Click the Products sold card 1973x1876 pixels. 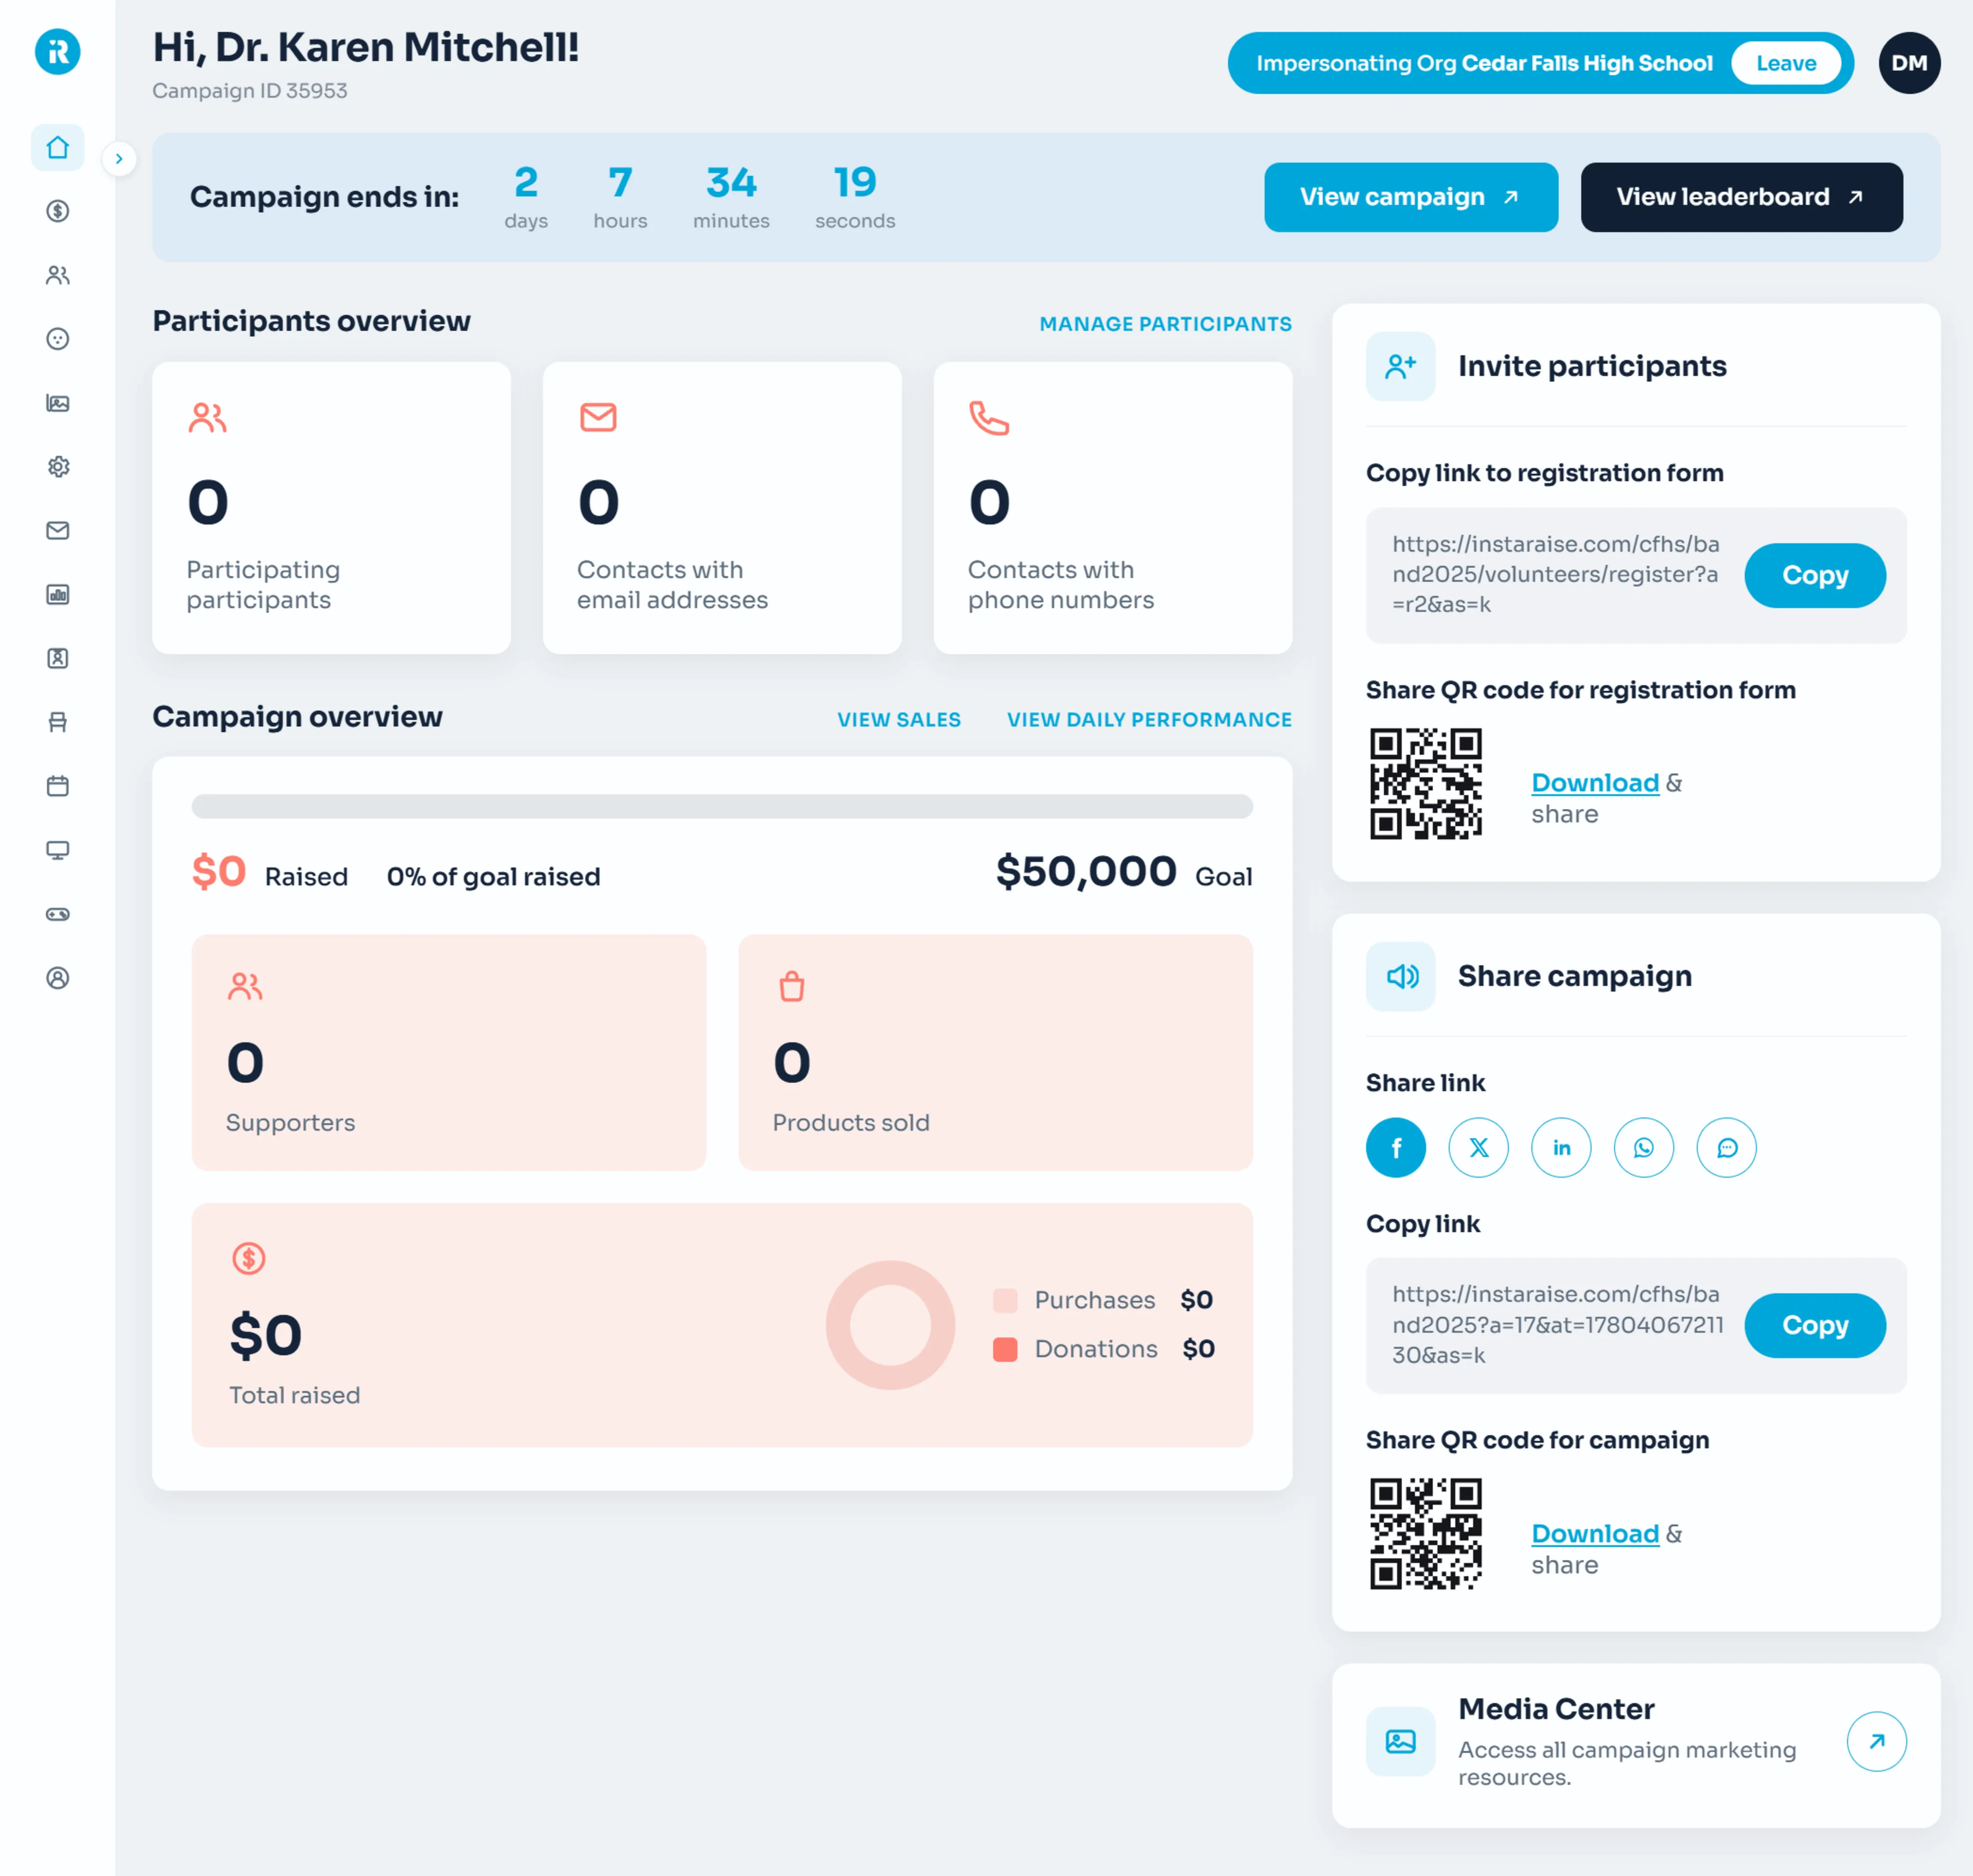[x=995, y=1052]
